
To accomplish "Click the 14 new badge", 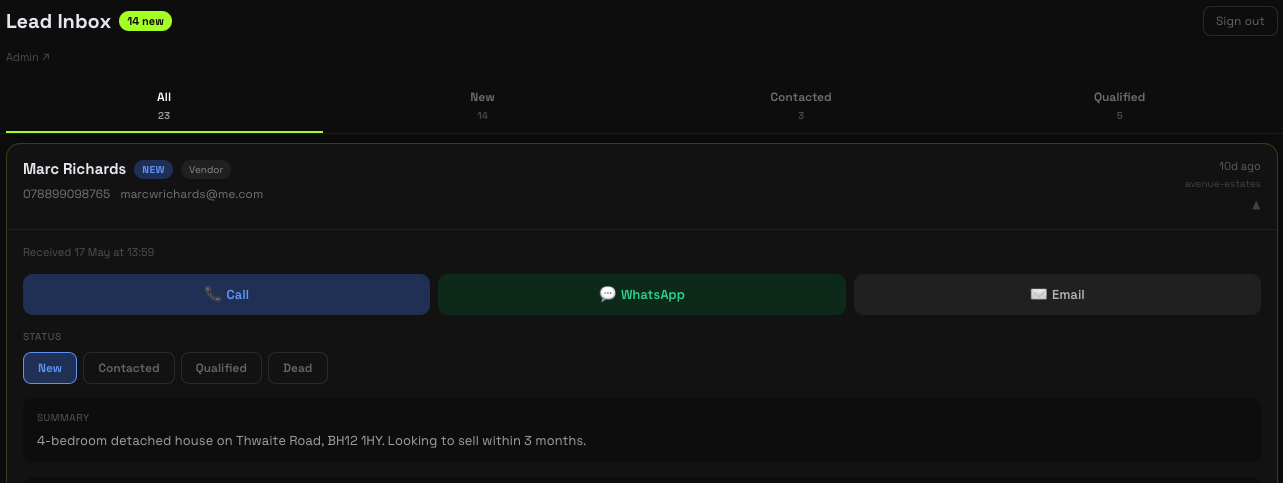I will pyautogui.click(x=145, y=21).
